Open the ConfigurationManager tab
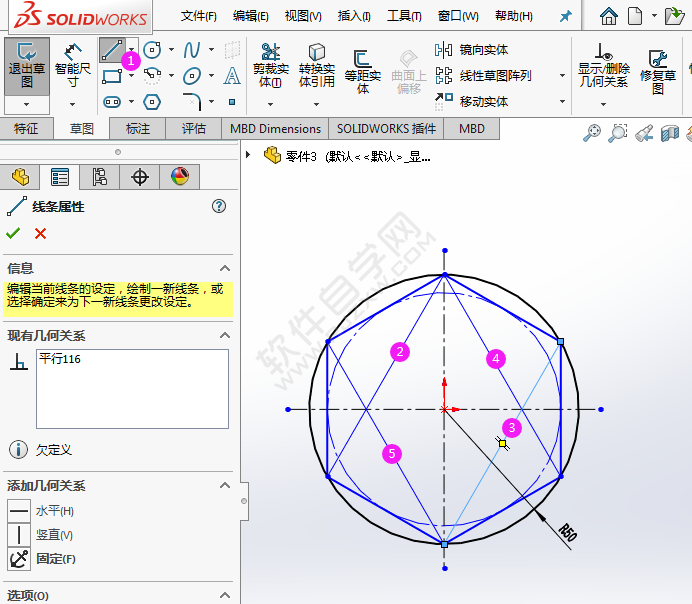The width and height of the screenshot is (692, 604). [x=99, y=177]
